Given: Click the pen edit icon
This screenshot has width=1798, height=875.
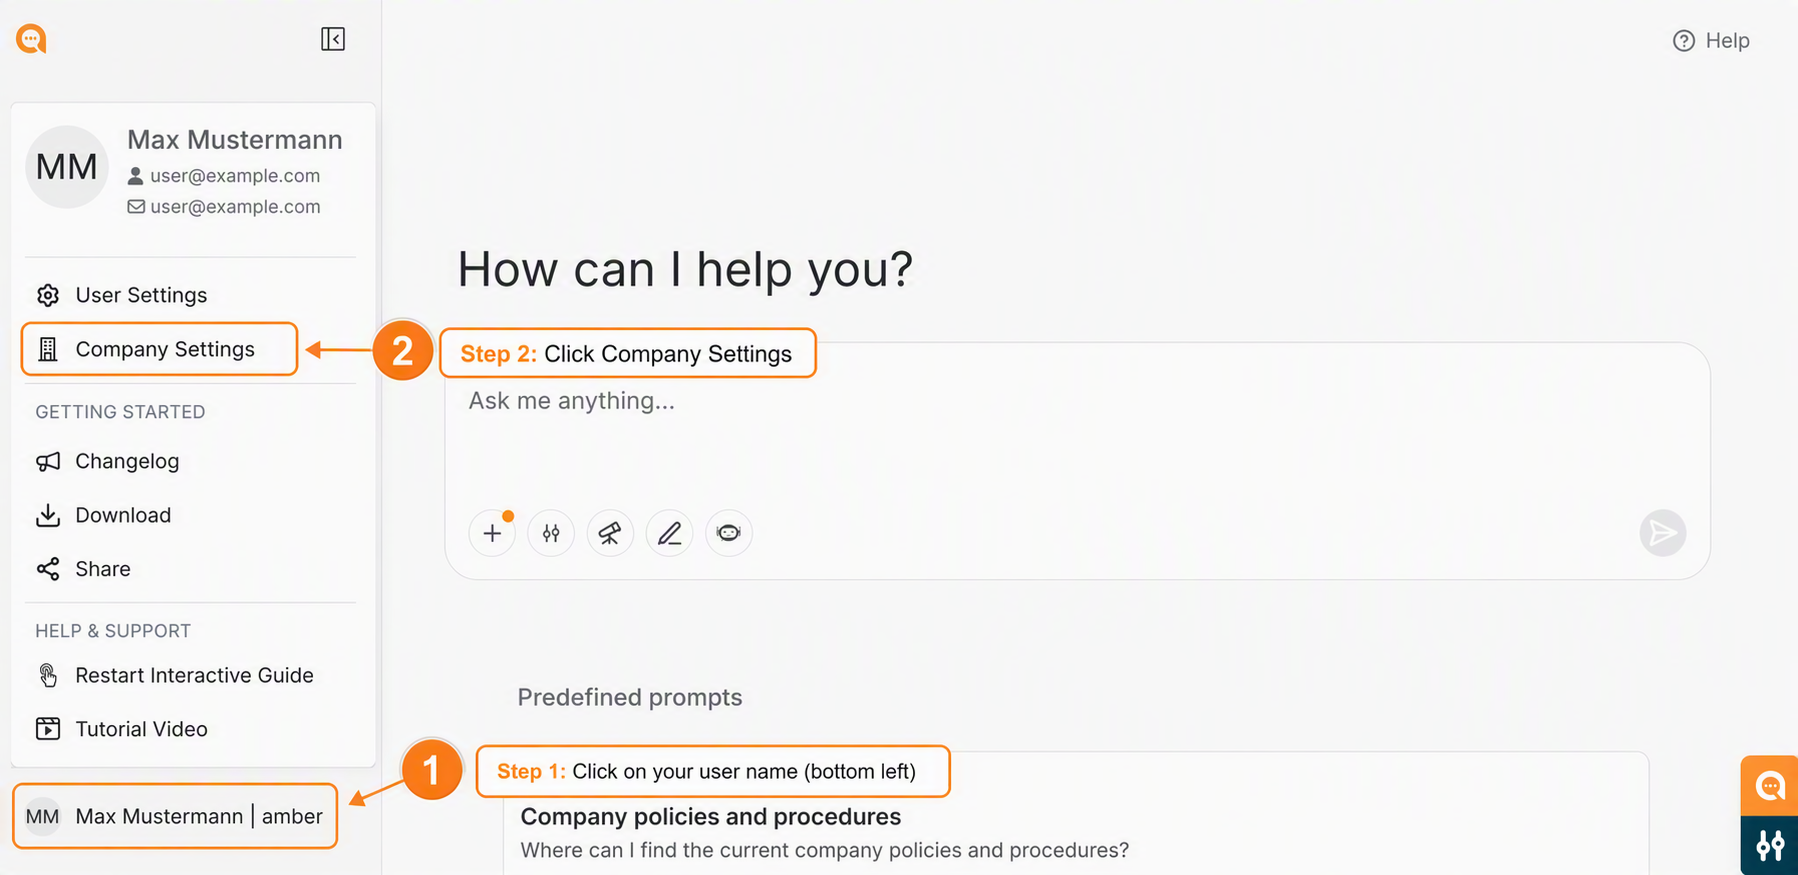Looking at the screenshot, I should point(670,533).
